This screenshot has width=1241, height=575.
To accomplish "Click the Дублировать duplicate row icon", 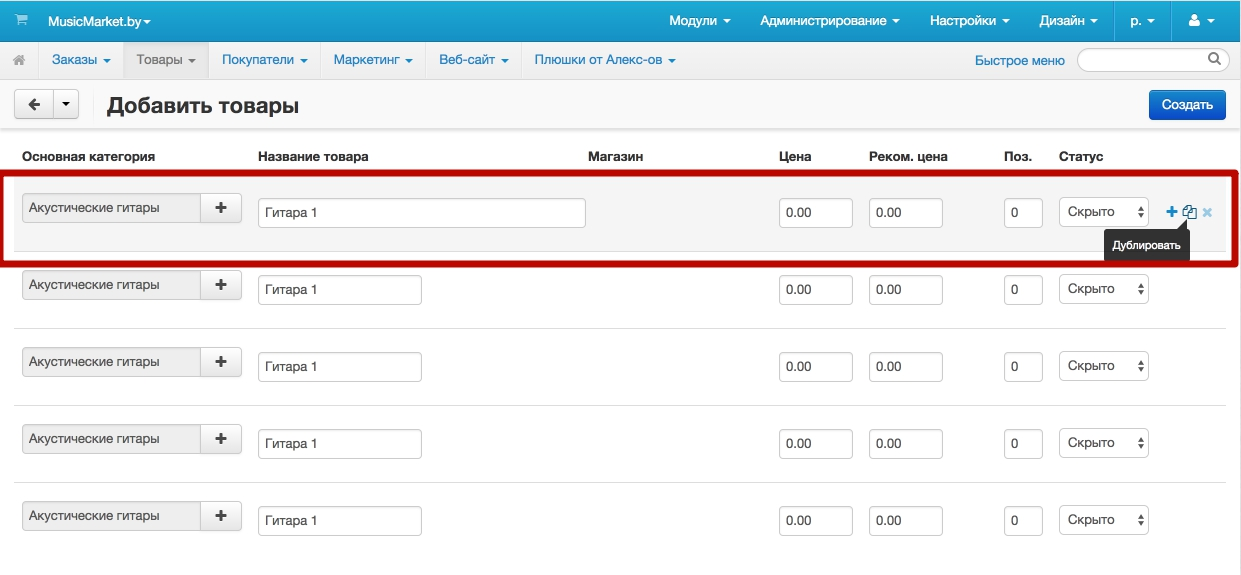I will (x=1190, y=212).
